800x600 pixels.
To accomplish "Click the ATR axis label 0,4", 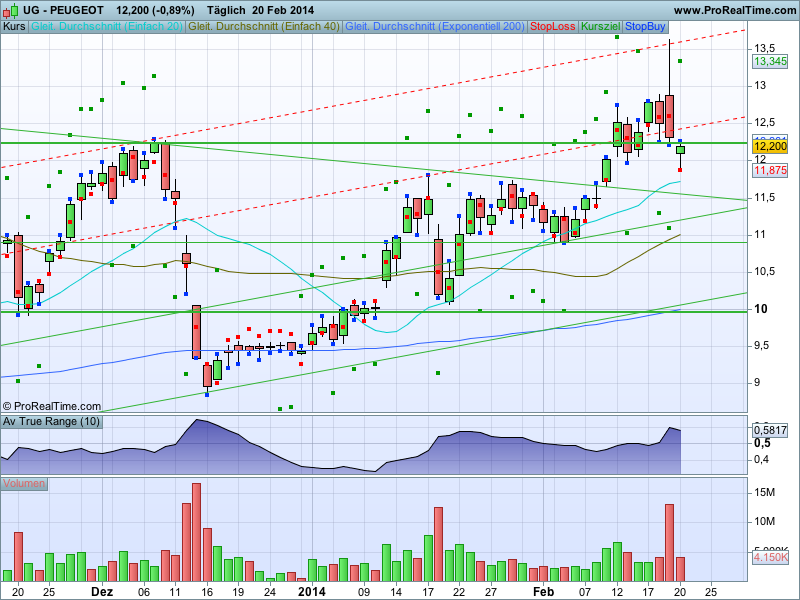I will 762,460.
